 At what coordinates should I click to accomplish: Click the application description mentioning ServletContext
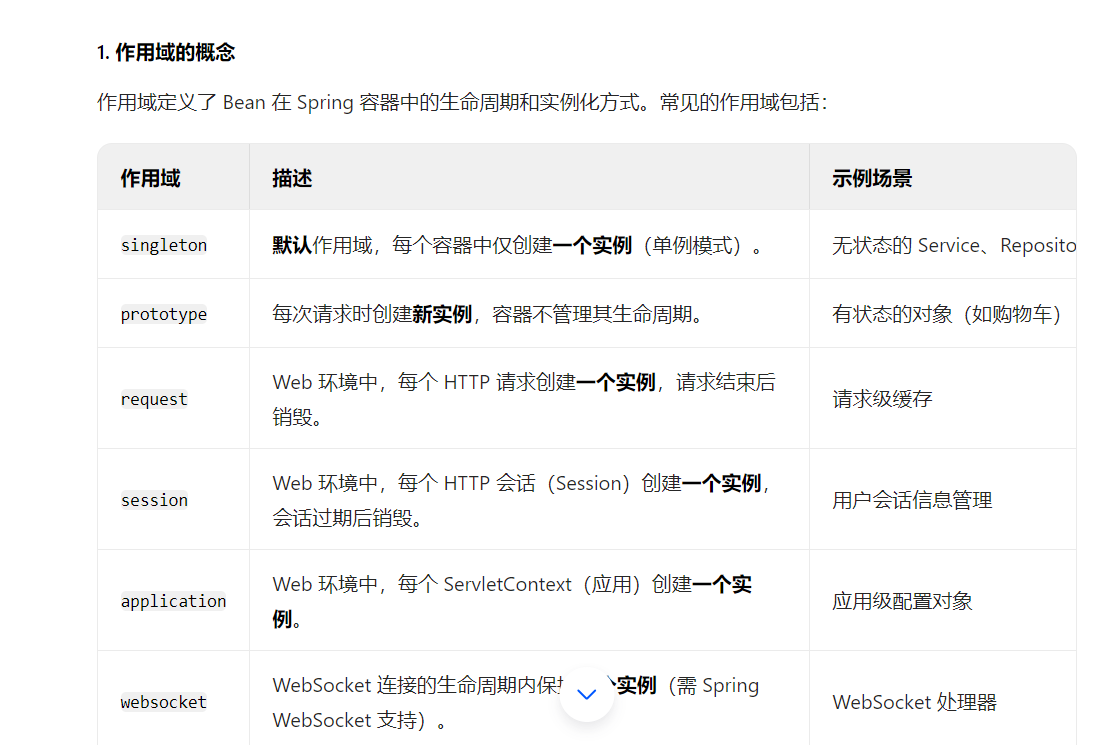tap(512, 602)
